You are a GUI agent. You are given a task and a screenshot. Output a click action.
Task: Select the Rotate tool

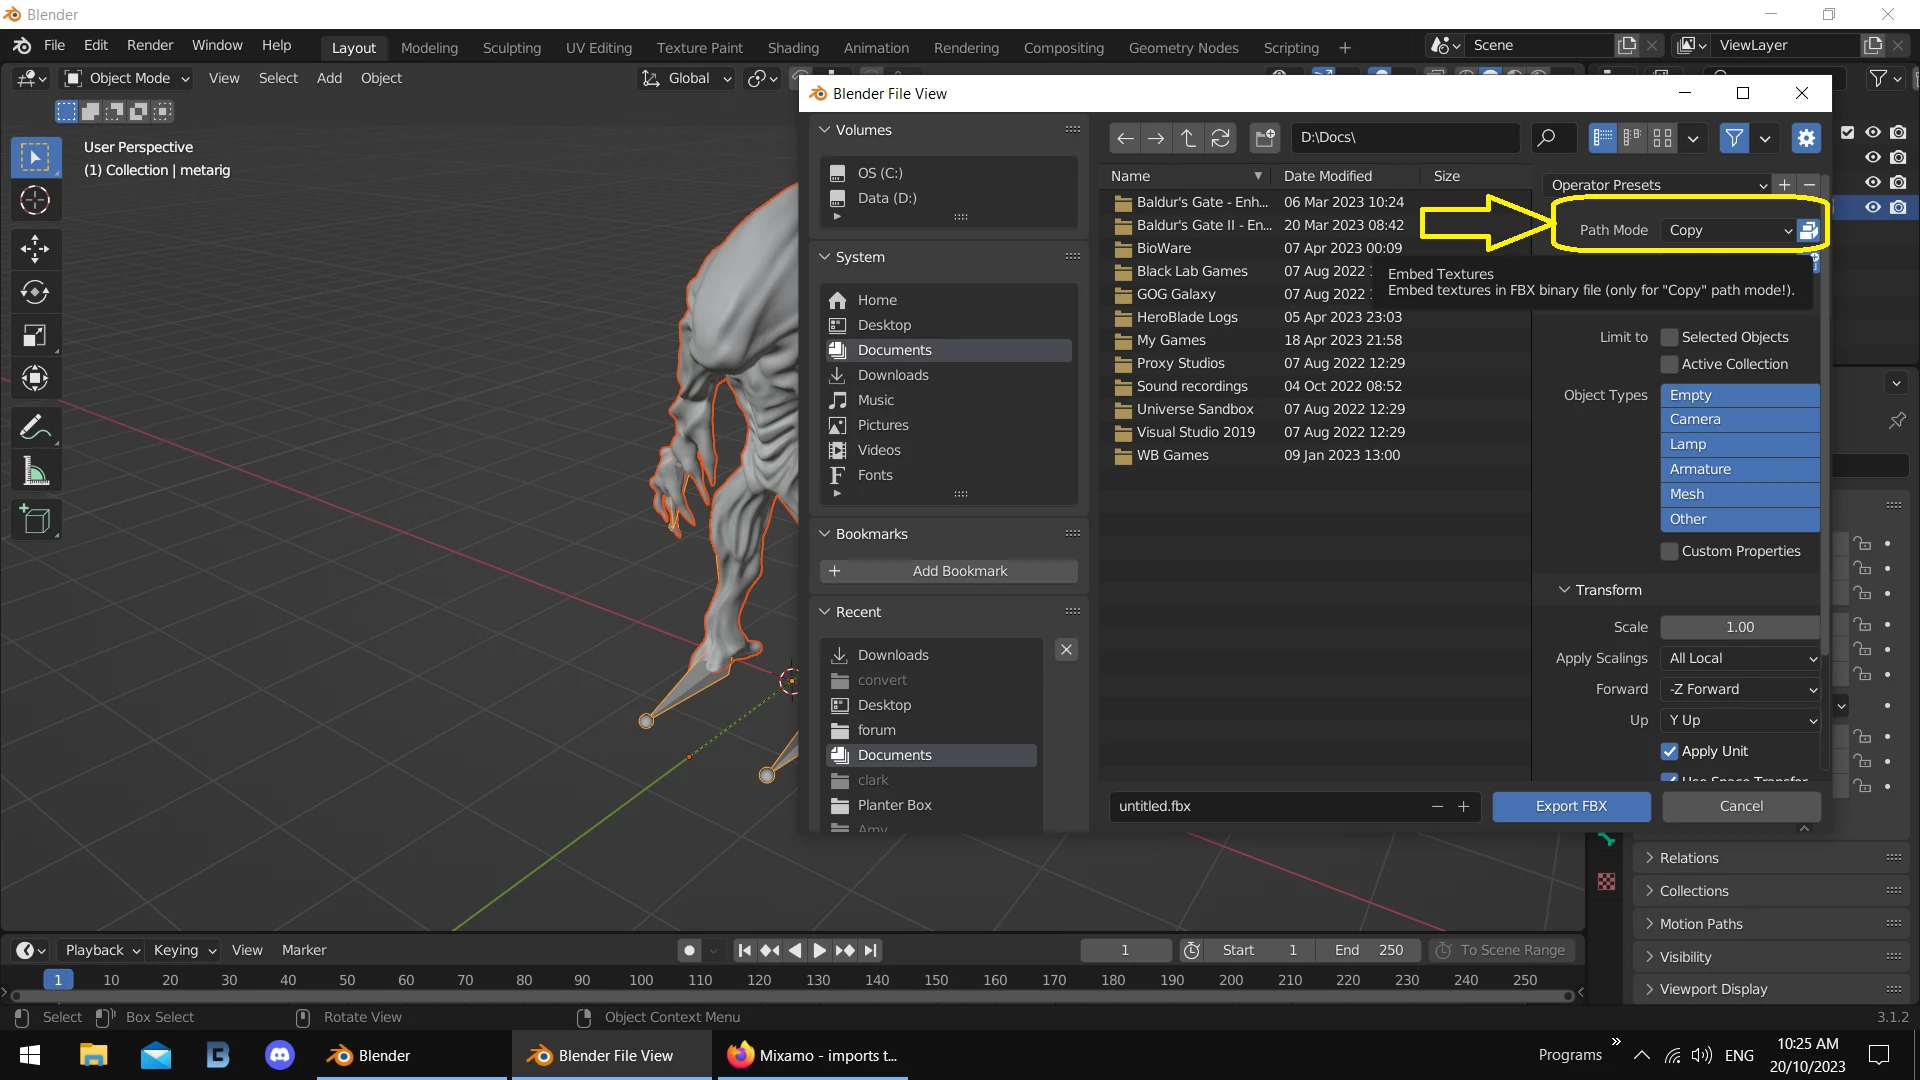(x=35, y=292)
